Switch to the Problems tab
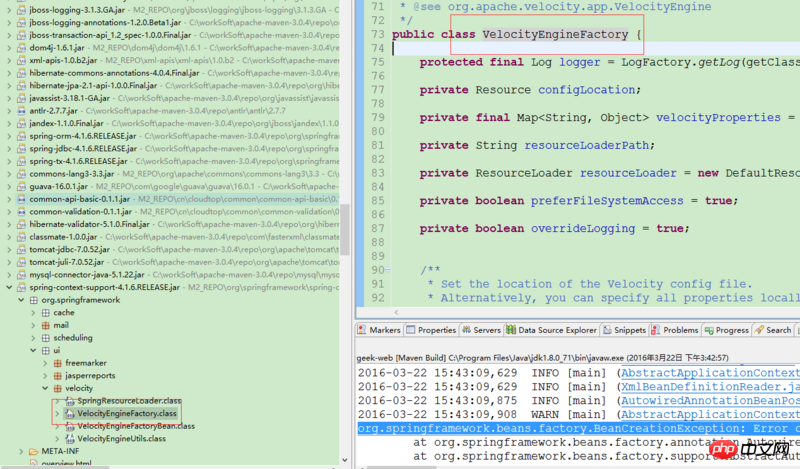 pyautogui.click(x=675, y=330)
